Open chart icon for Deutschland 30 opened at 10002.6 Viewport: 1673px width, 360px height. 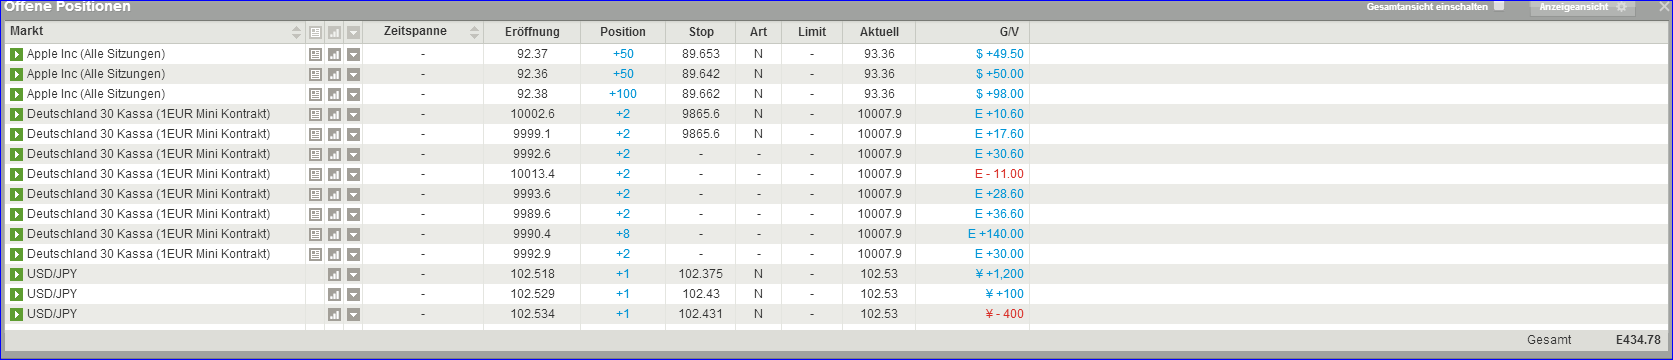[x=334, y=114]
